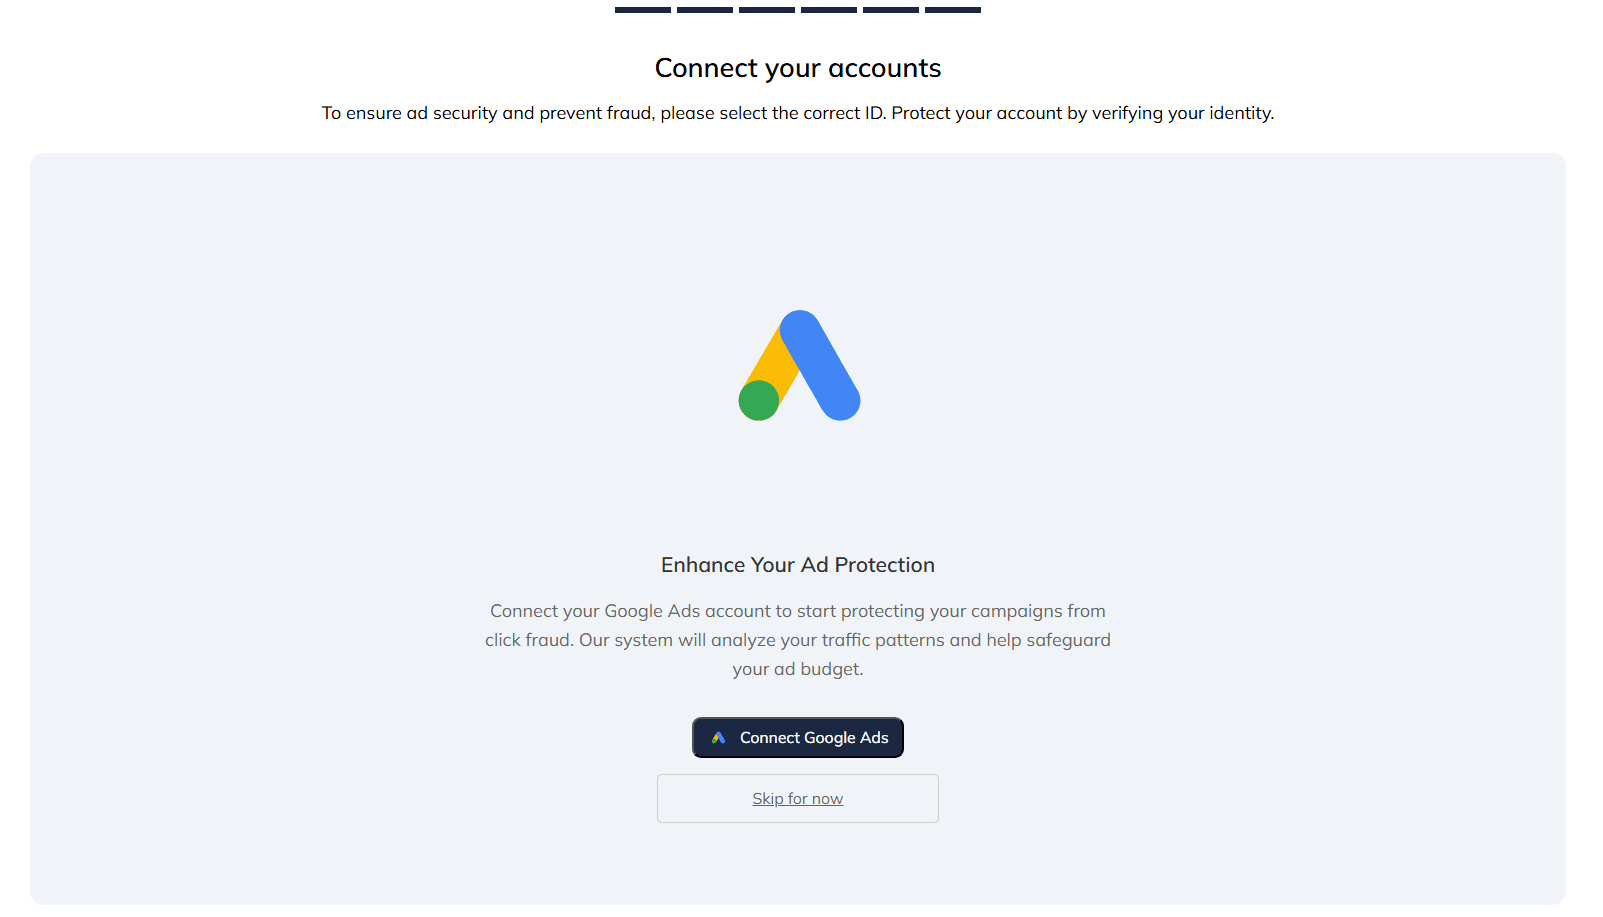
Task: Click the sixth and last progress step segment
Action: click(953, 10)
